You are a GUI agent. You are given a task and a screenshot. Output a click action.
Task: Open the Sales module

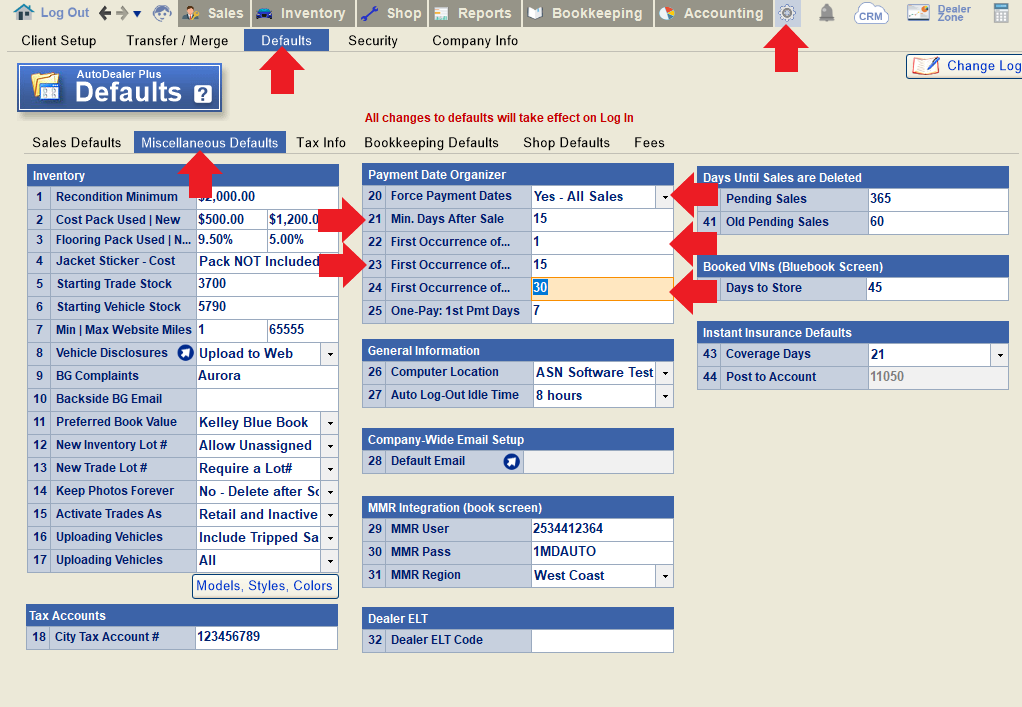point(212,13)
